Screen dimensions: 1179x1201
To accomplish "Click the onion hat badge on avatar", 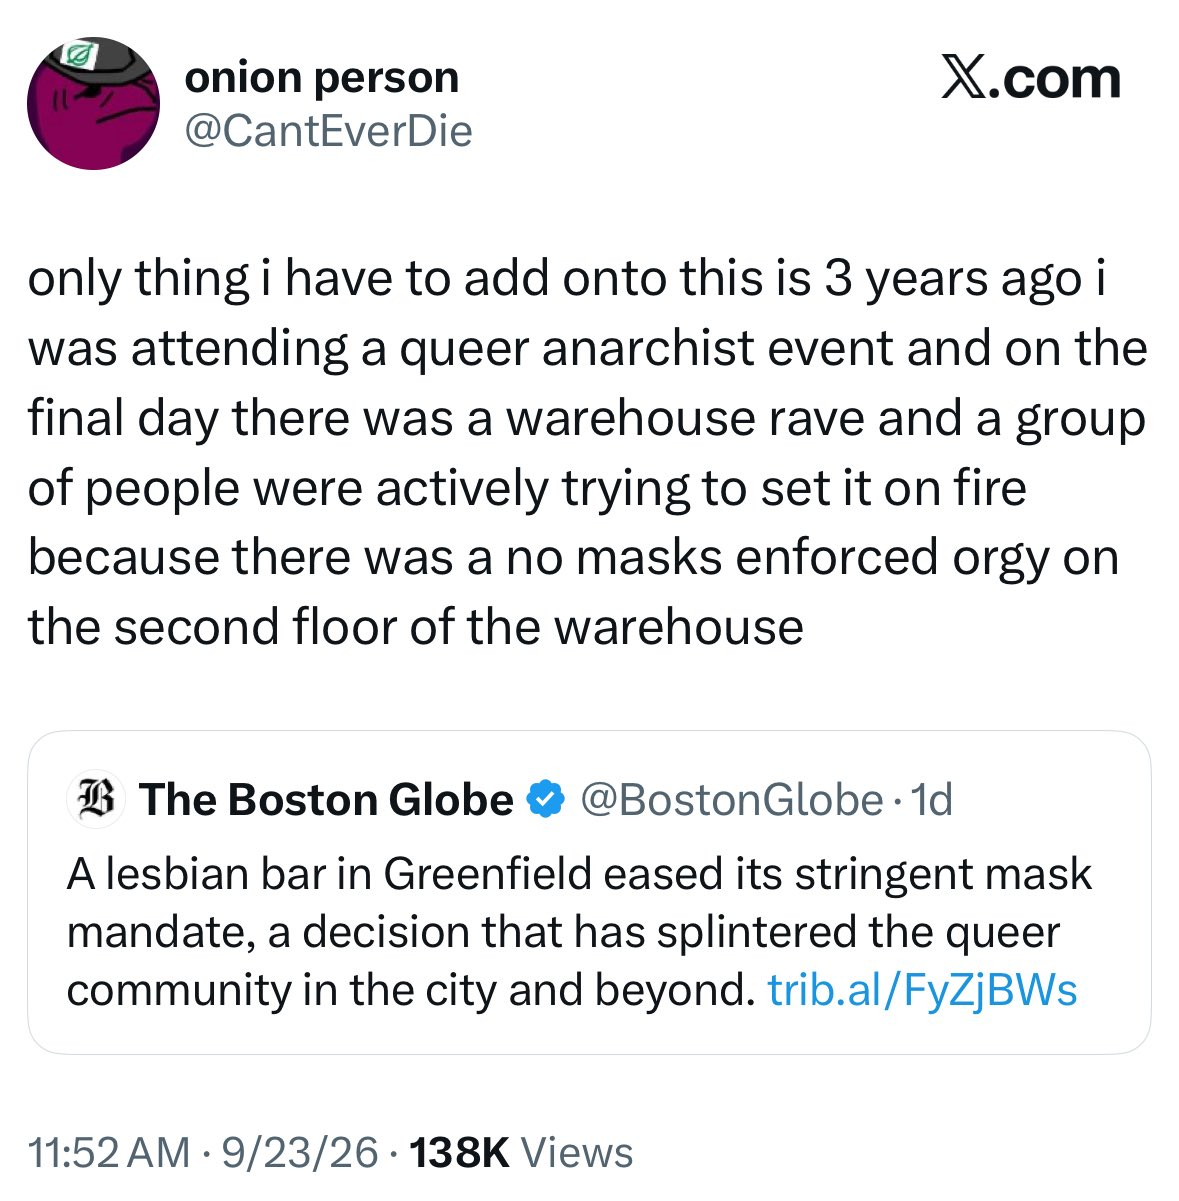I will pos(75,55).
